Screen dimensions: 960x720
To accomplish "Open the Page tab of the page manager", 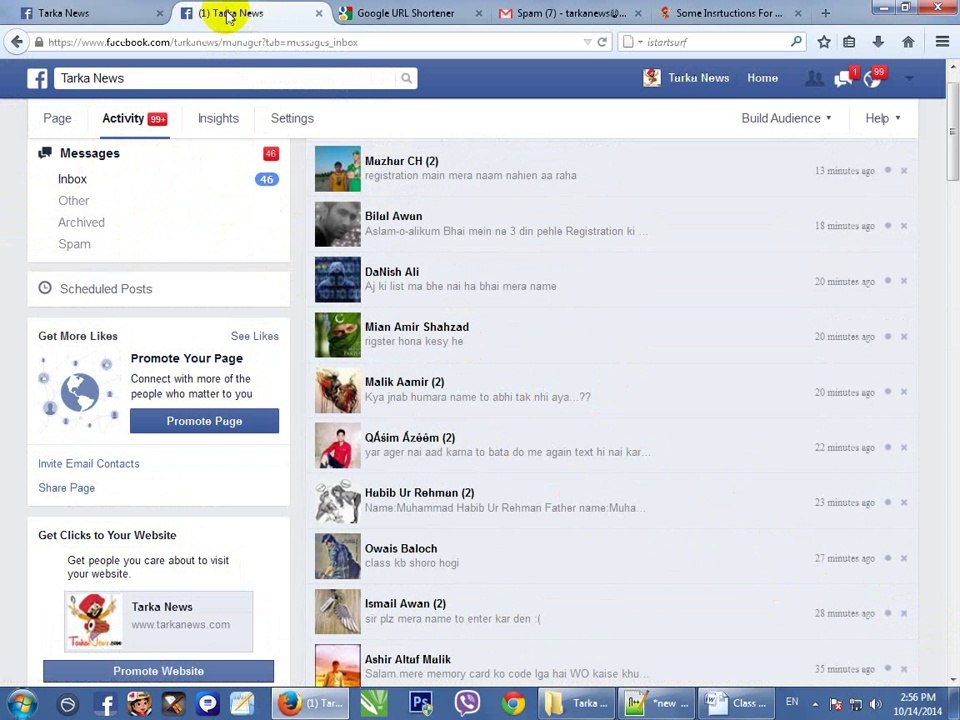I will [57, 118].
